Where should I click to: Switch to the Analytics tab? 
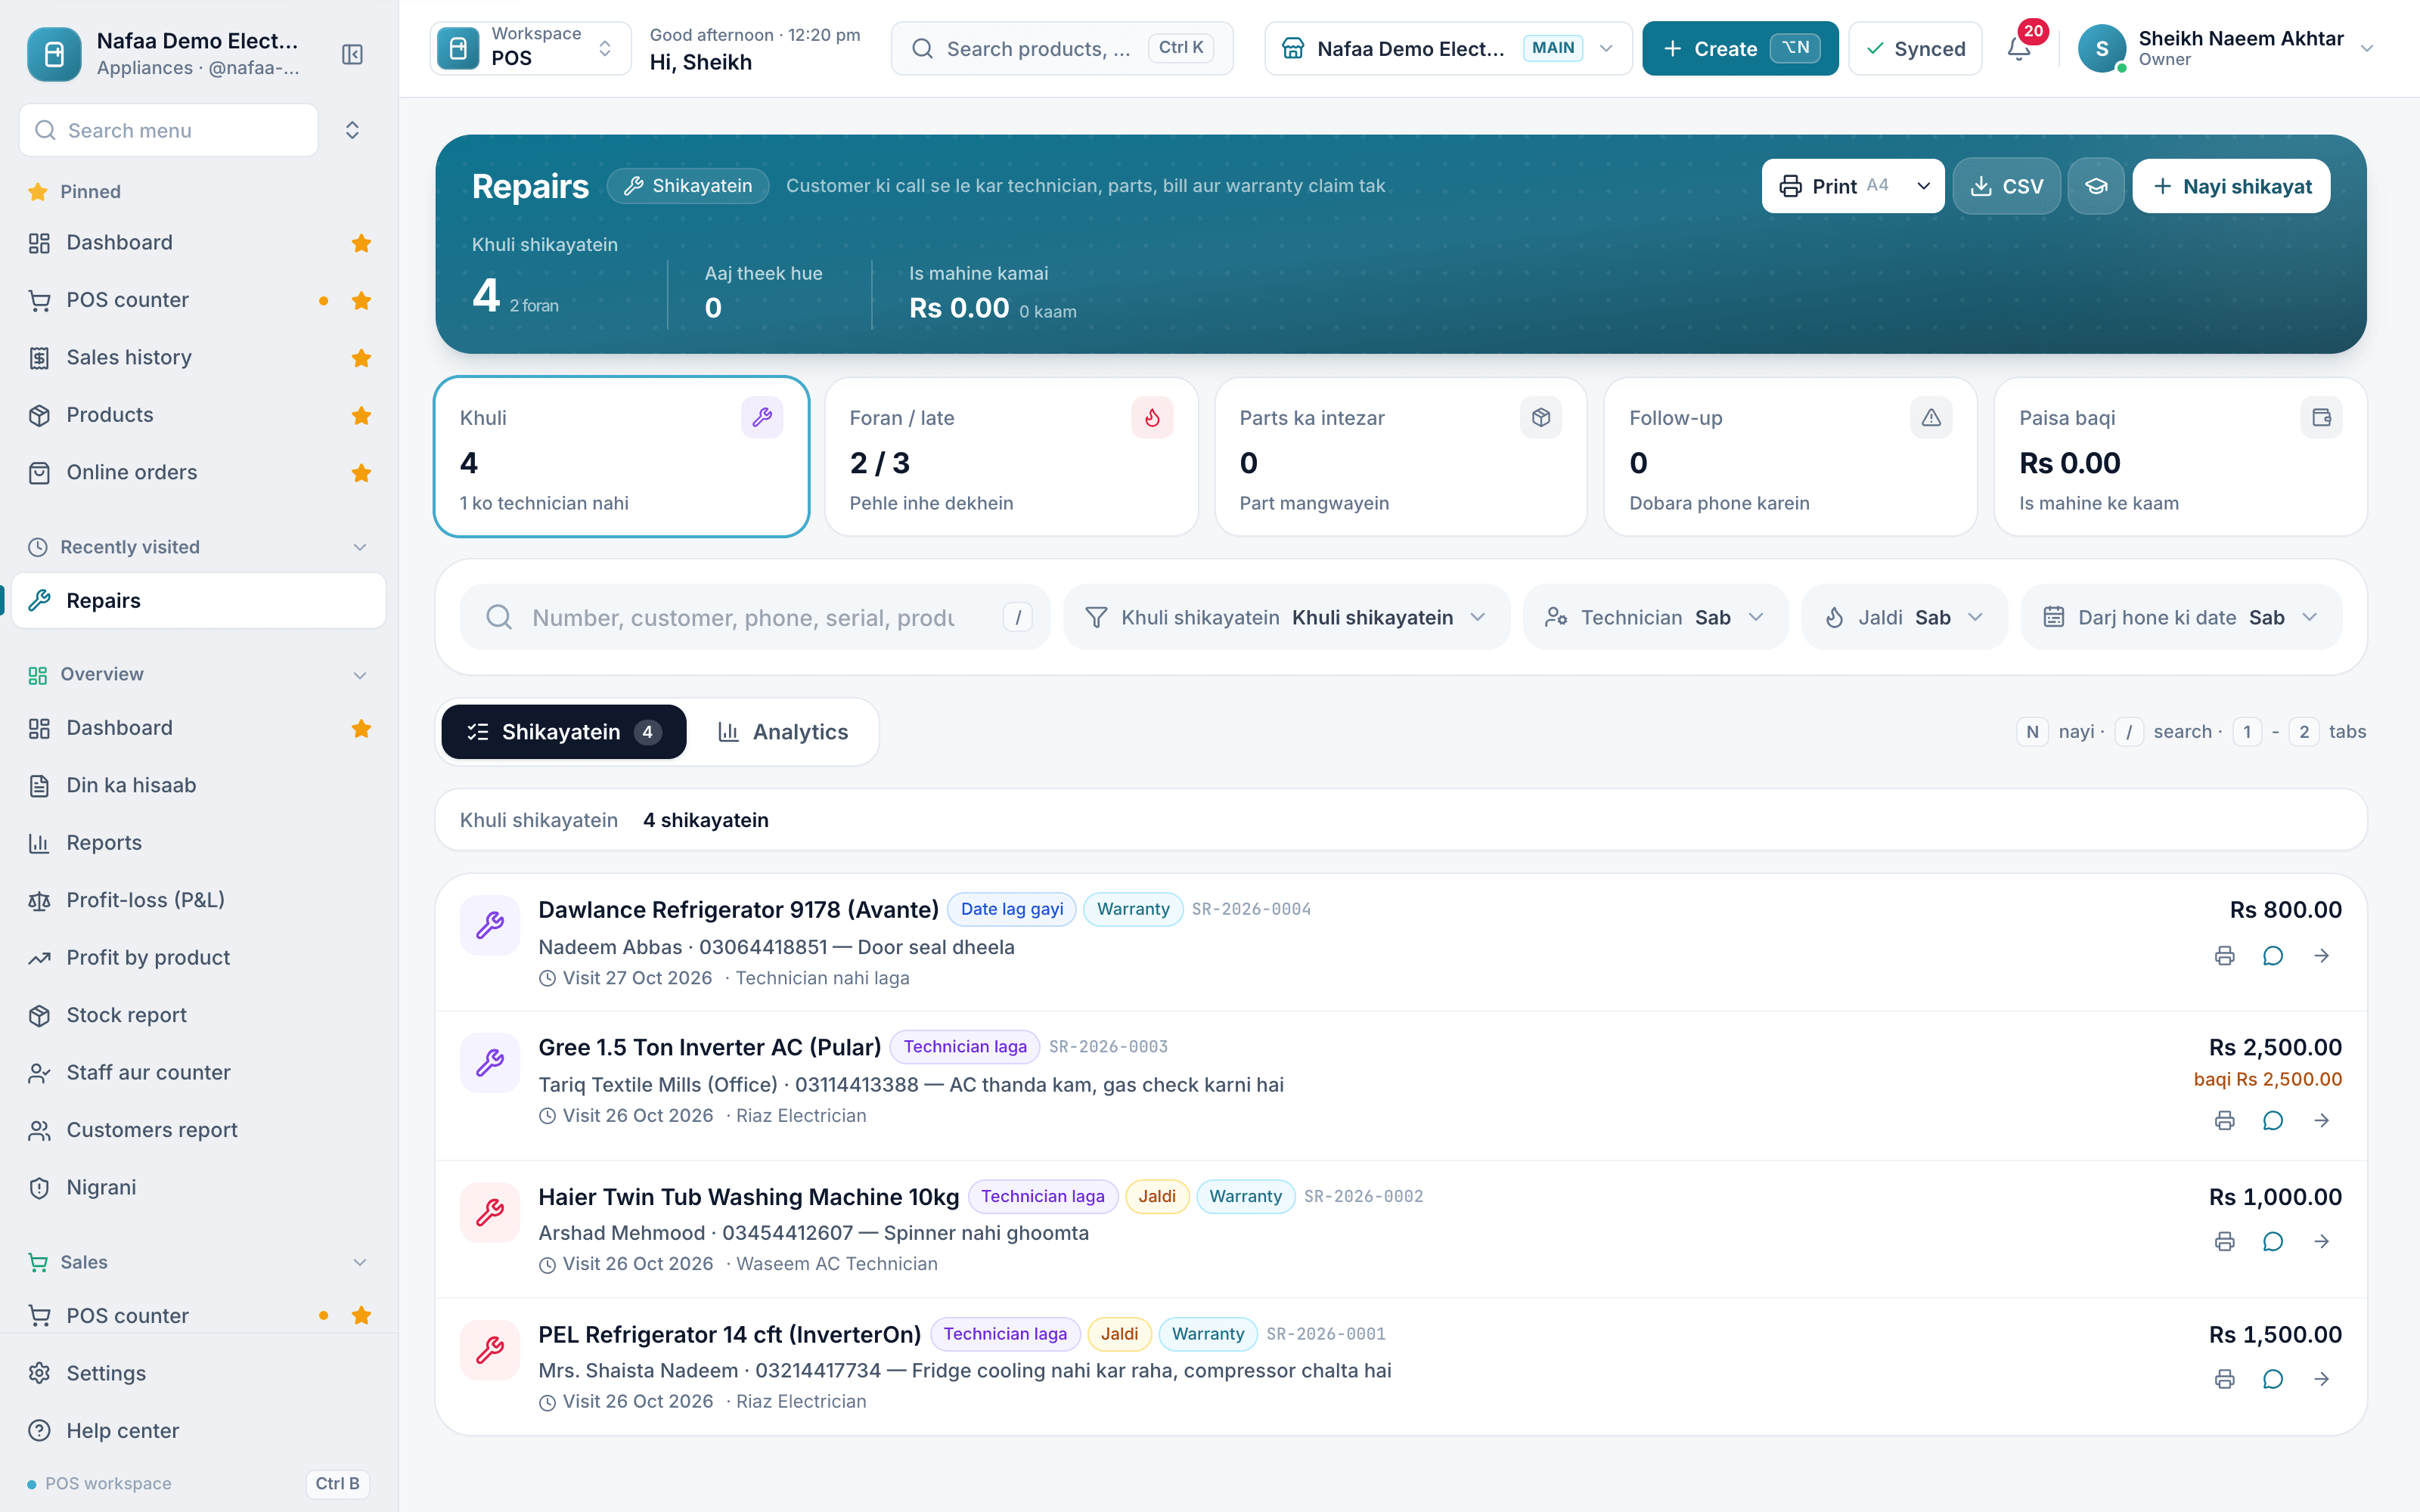tap(783, 732)
